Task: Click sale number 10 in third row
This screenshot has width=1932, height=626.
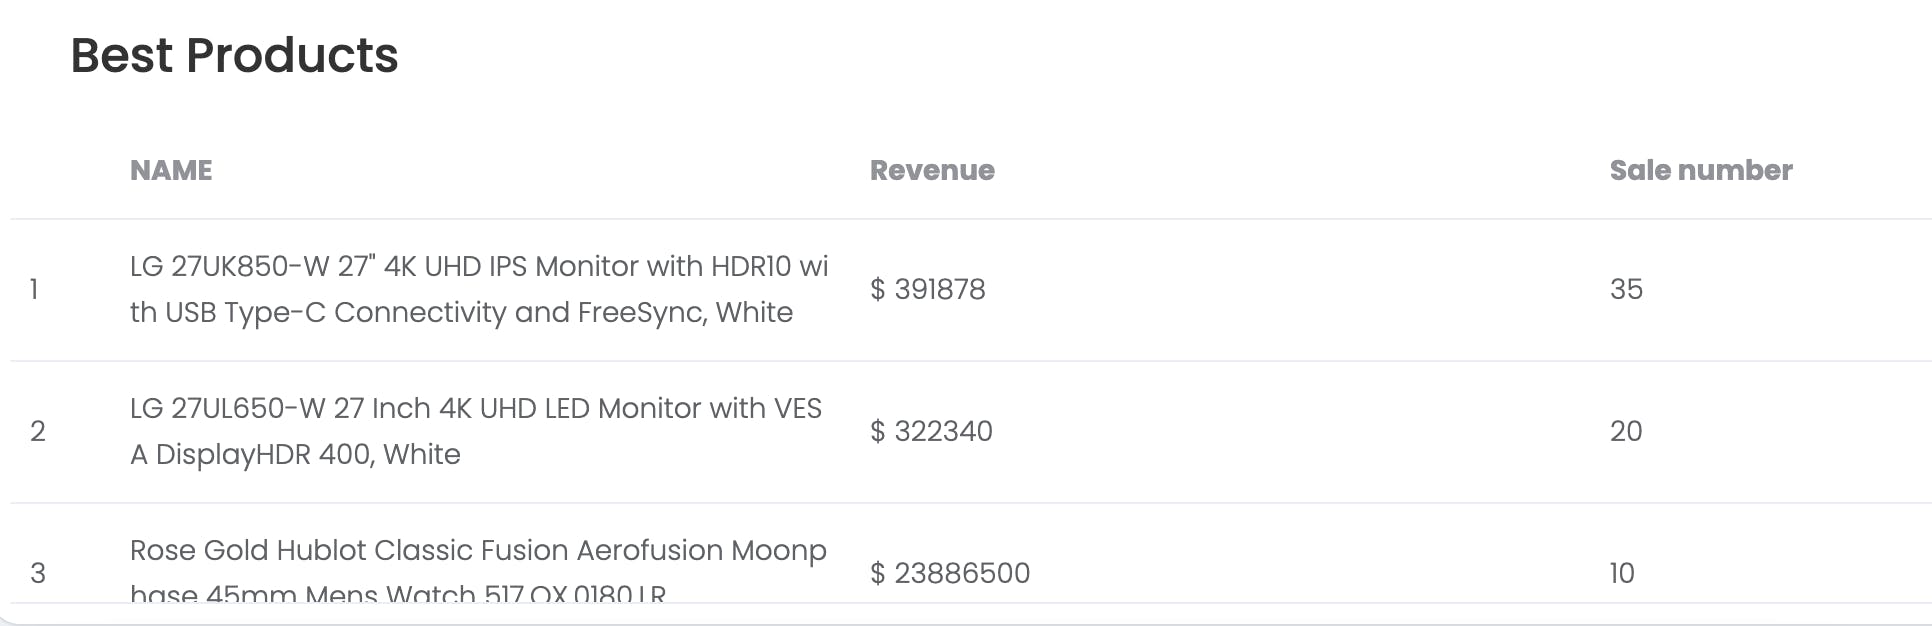Action: 1622,573
